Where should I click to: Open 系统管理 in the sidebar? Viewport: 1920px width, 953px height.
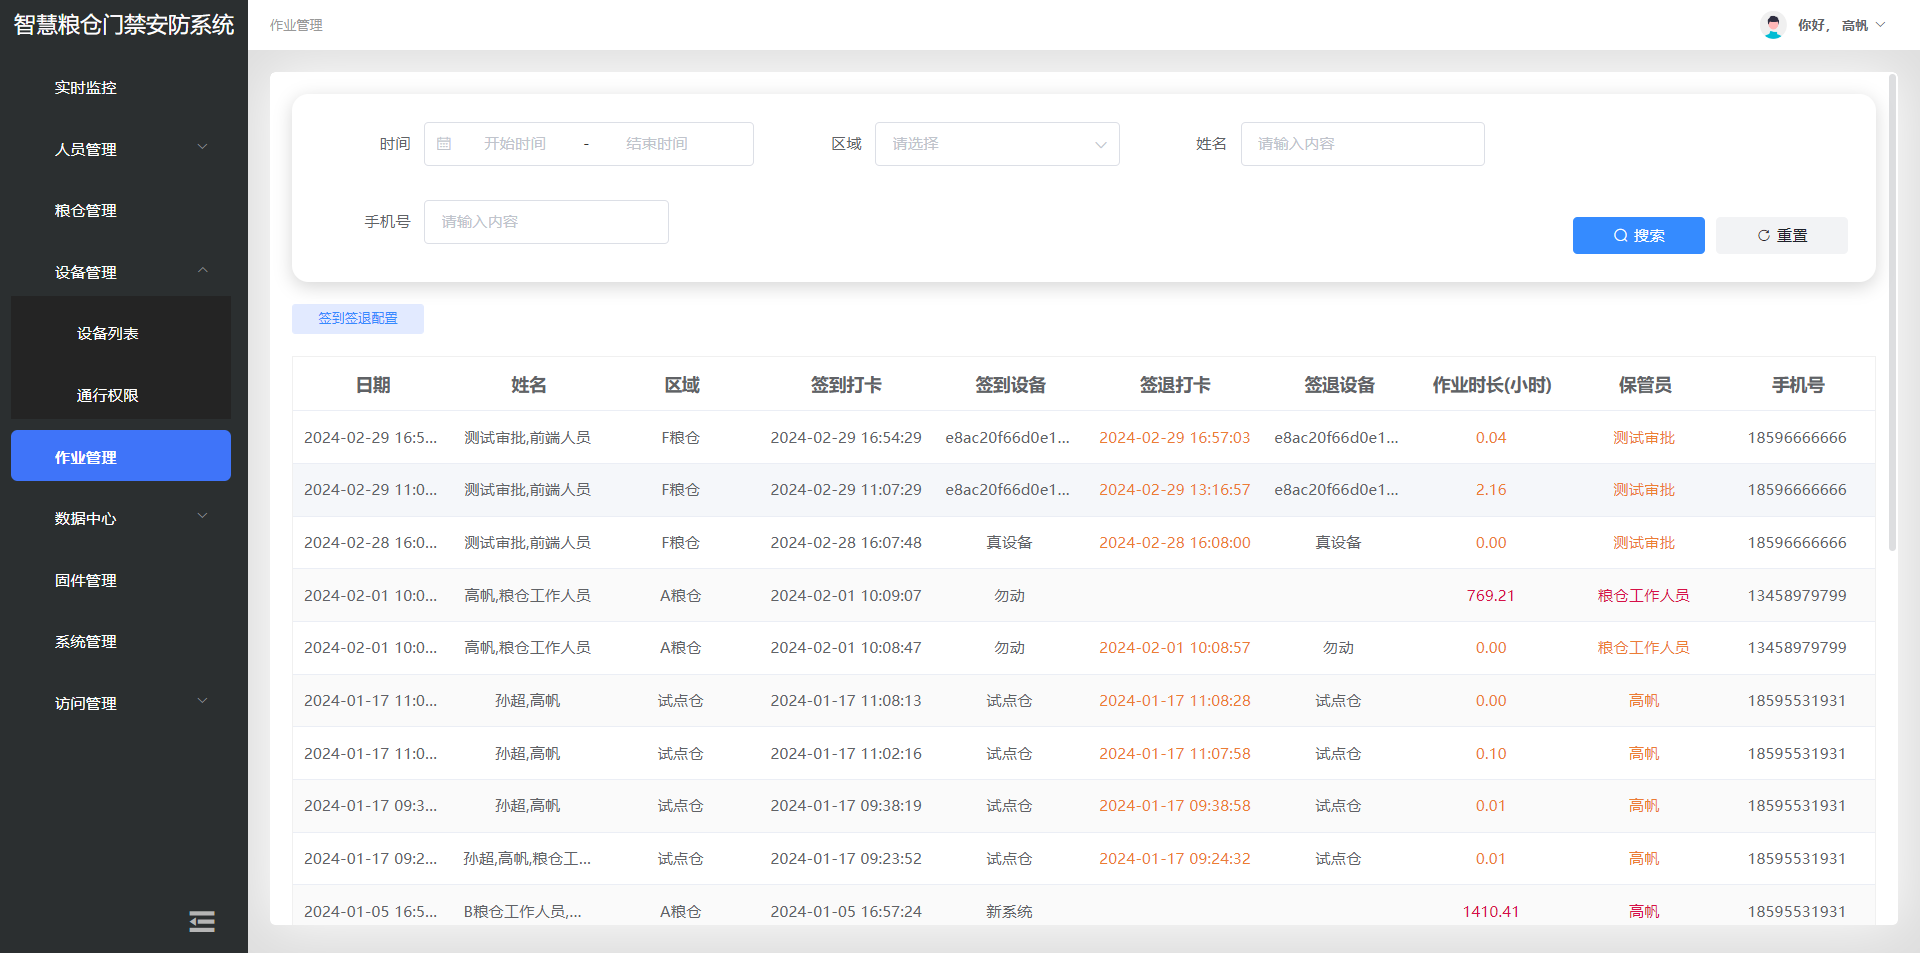tap(86, 642)
